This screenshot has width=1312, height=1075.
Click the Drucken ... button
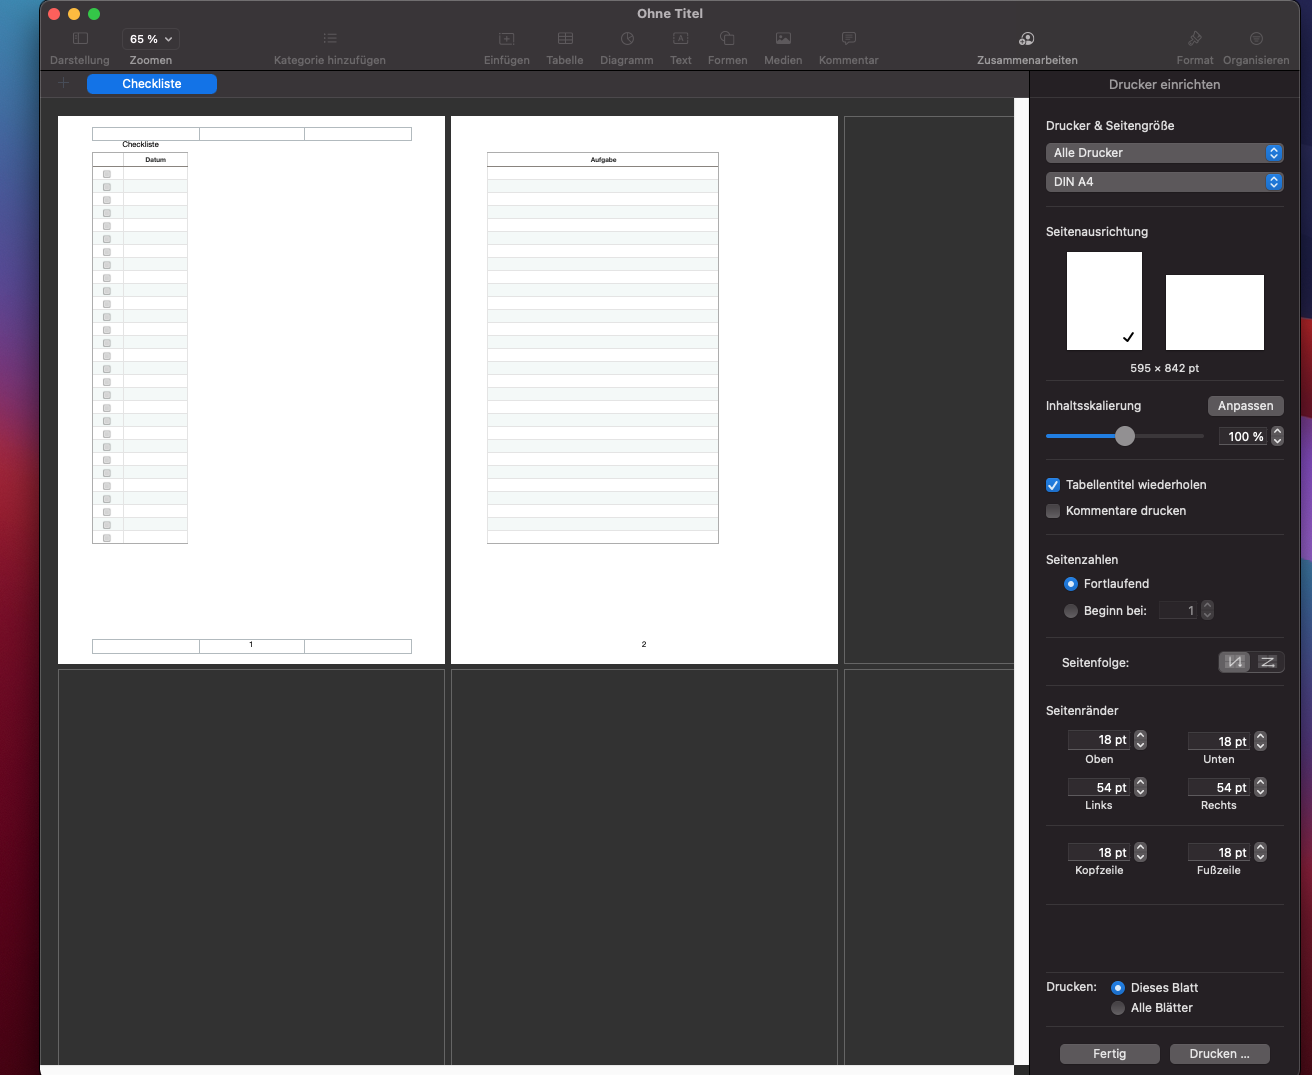point(1219,1054)
